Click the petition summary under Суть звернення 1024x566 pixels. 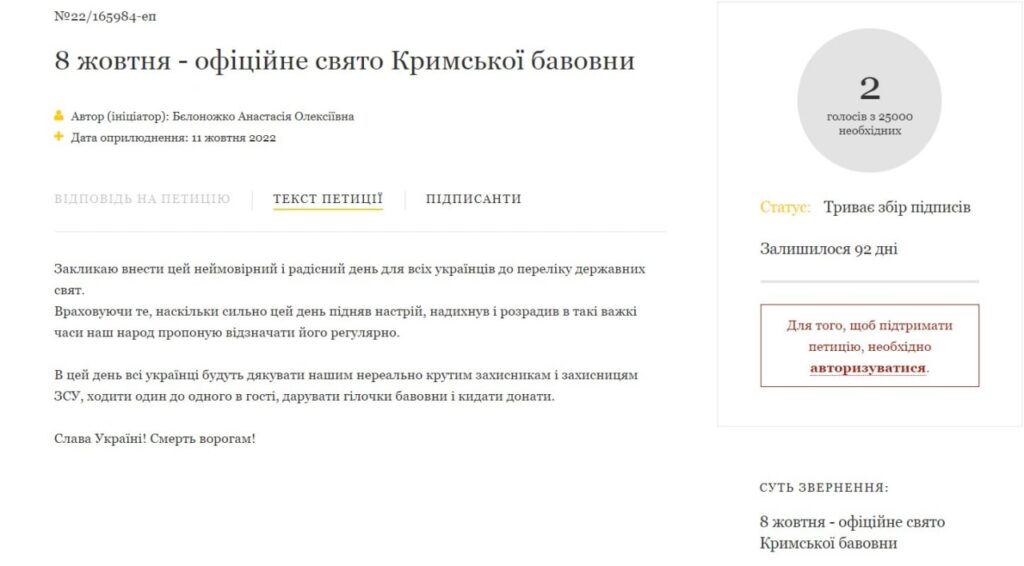[x=852, y=532]
